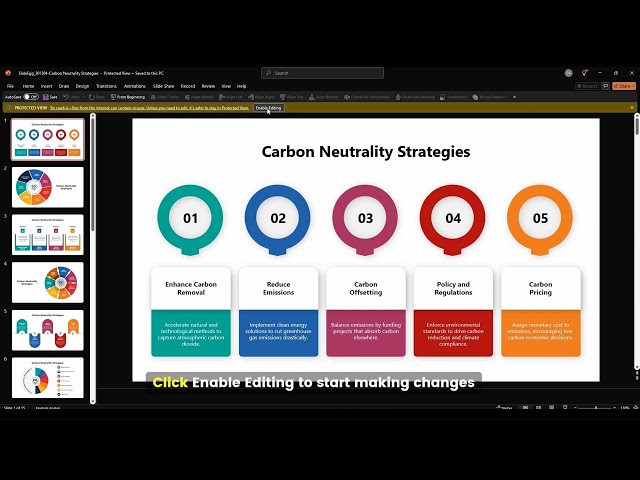Switch to the Home tab

click(28, 86)
